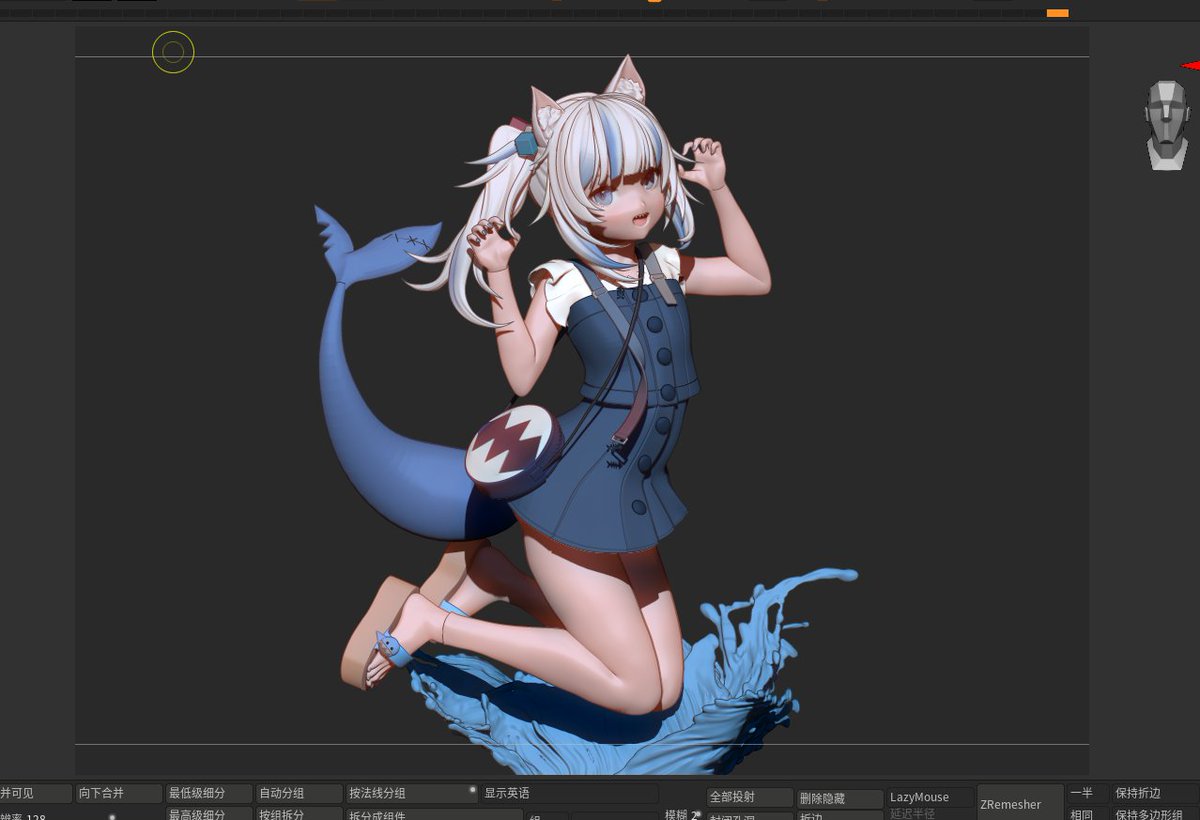Screen dimensions: 1200x820
Task: Toggle LazyMouse on or off
Action: (x=930, y=797)
